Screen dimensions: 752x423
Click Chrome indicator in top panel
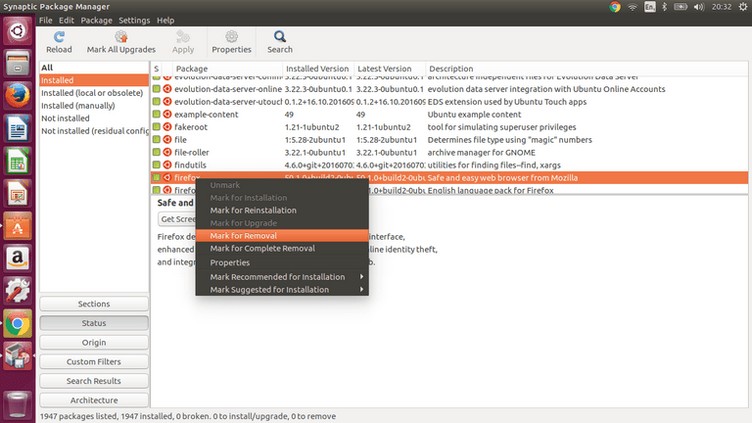615,7
